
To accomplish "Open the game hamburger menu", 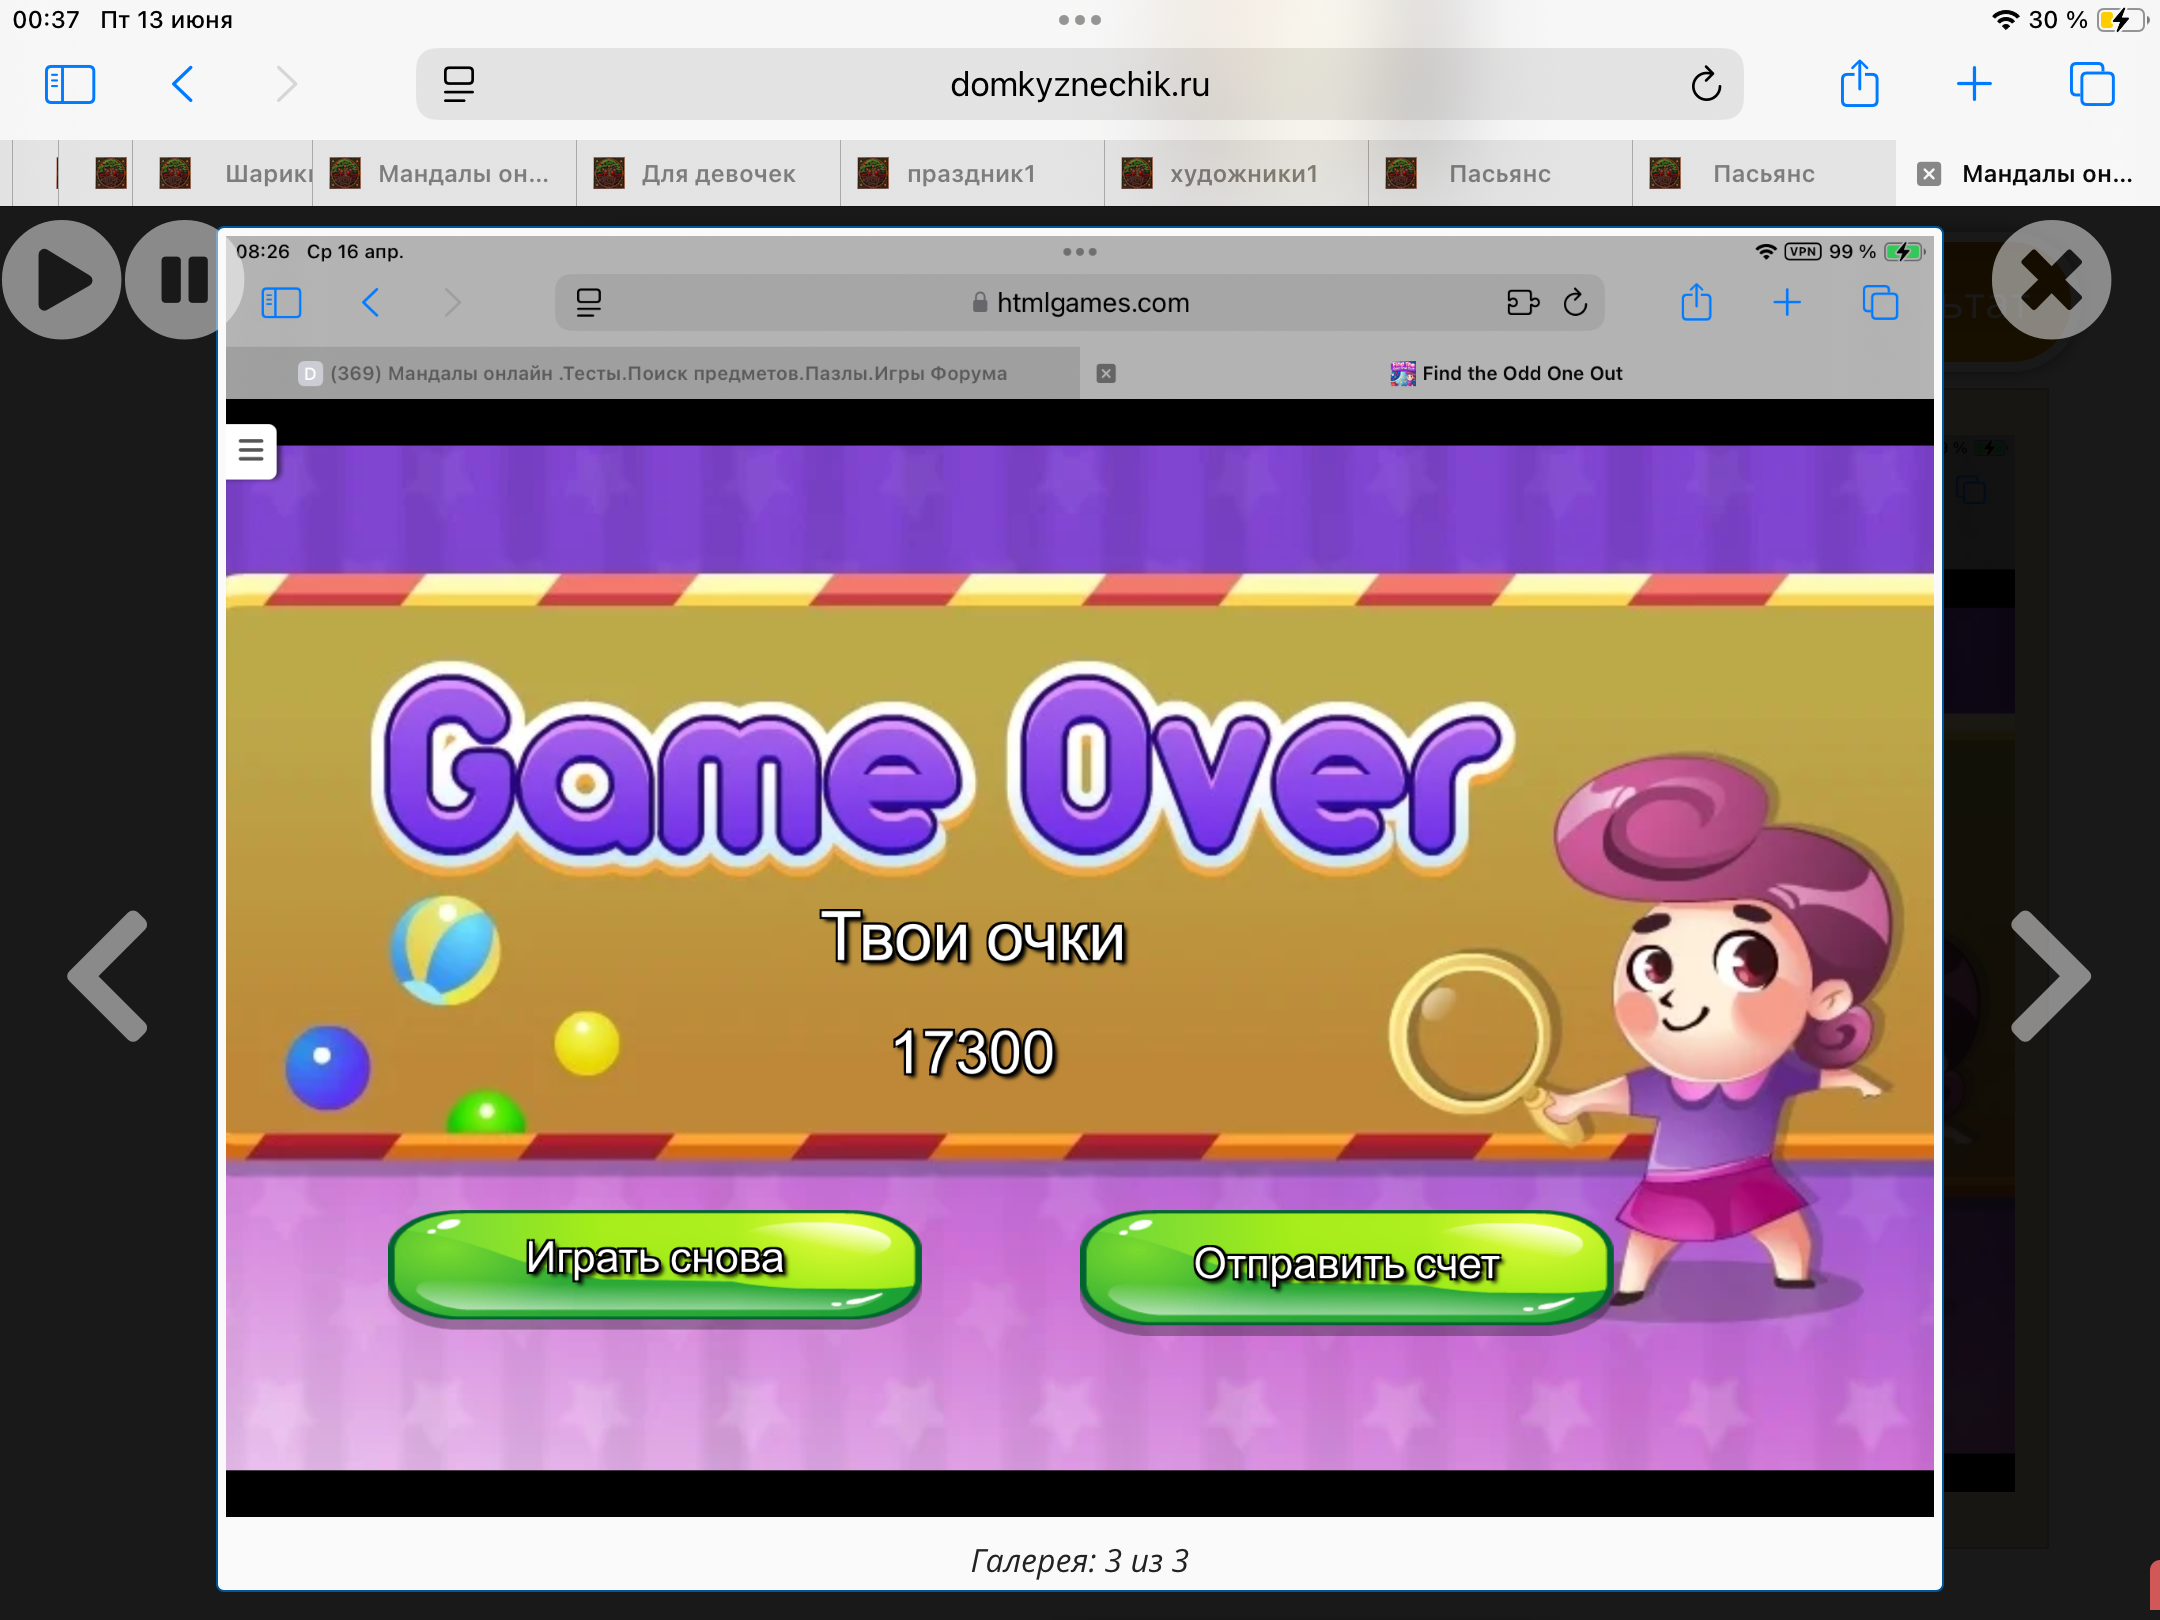I will (x=251, y=451).
